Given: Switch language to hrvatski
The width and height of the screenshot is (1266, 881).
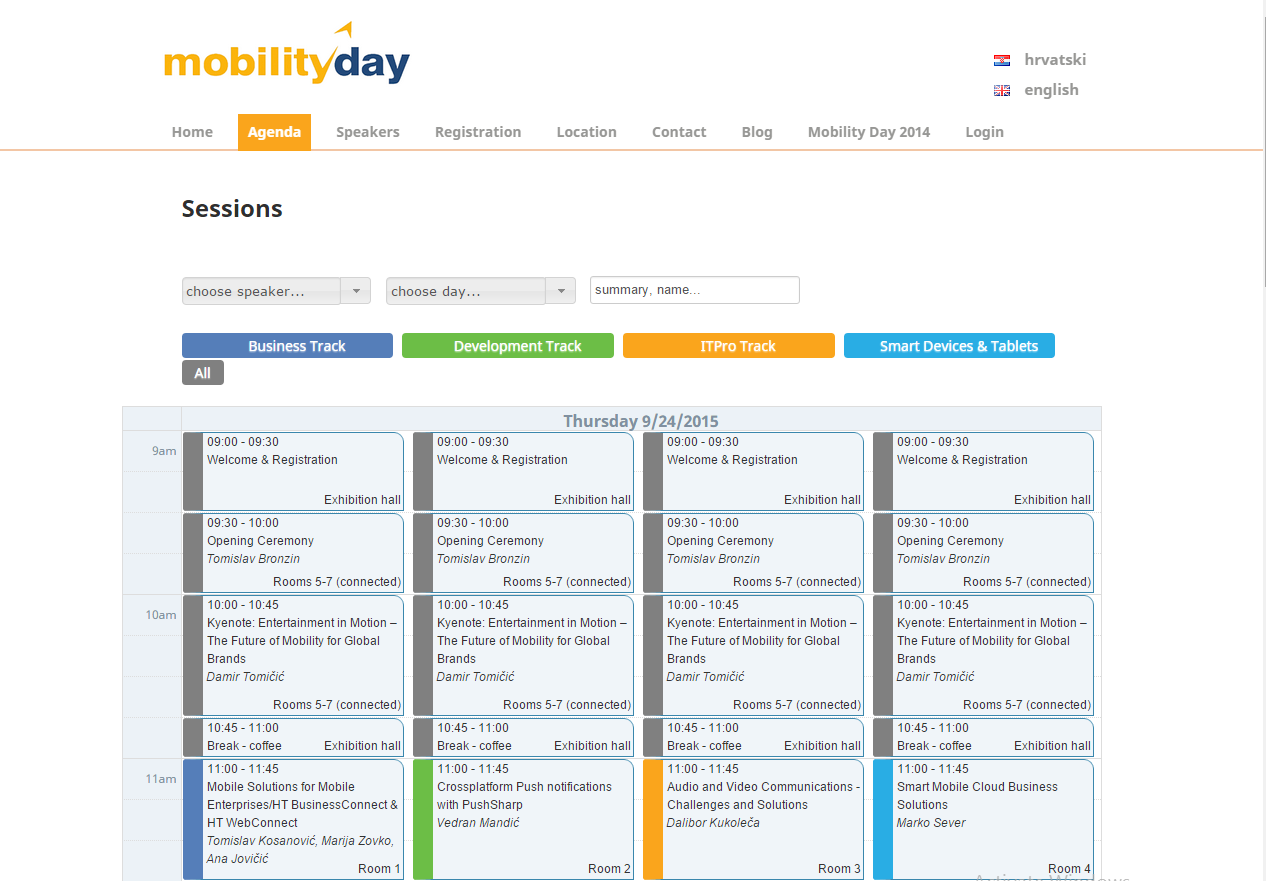Looking at the screenshot, I should click(x=1055, y=60).
